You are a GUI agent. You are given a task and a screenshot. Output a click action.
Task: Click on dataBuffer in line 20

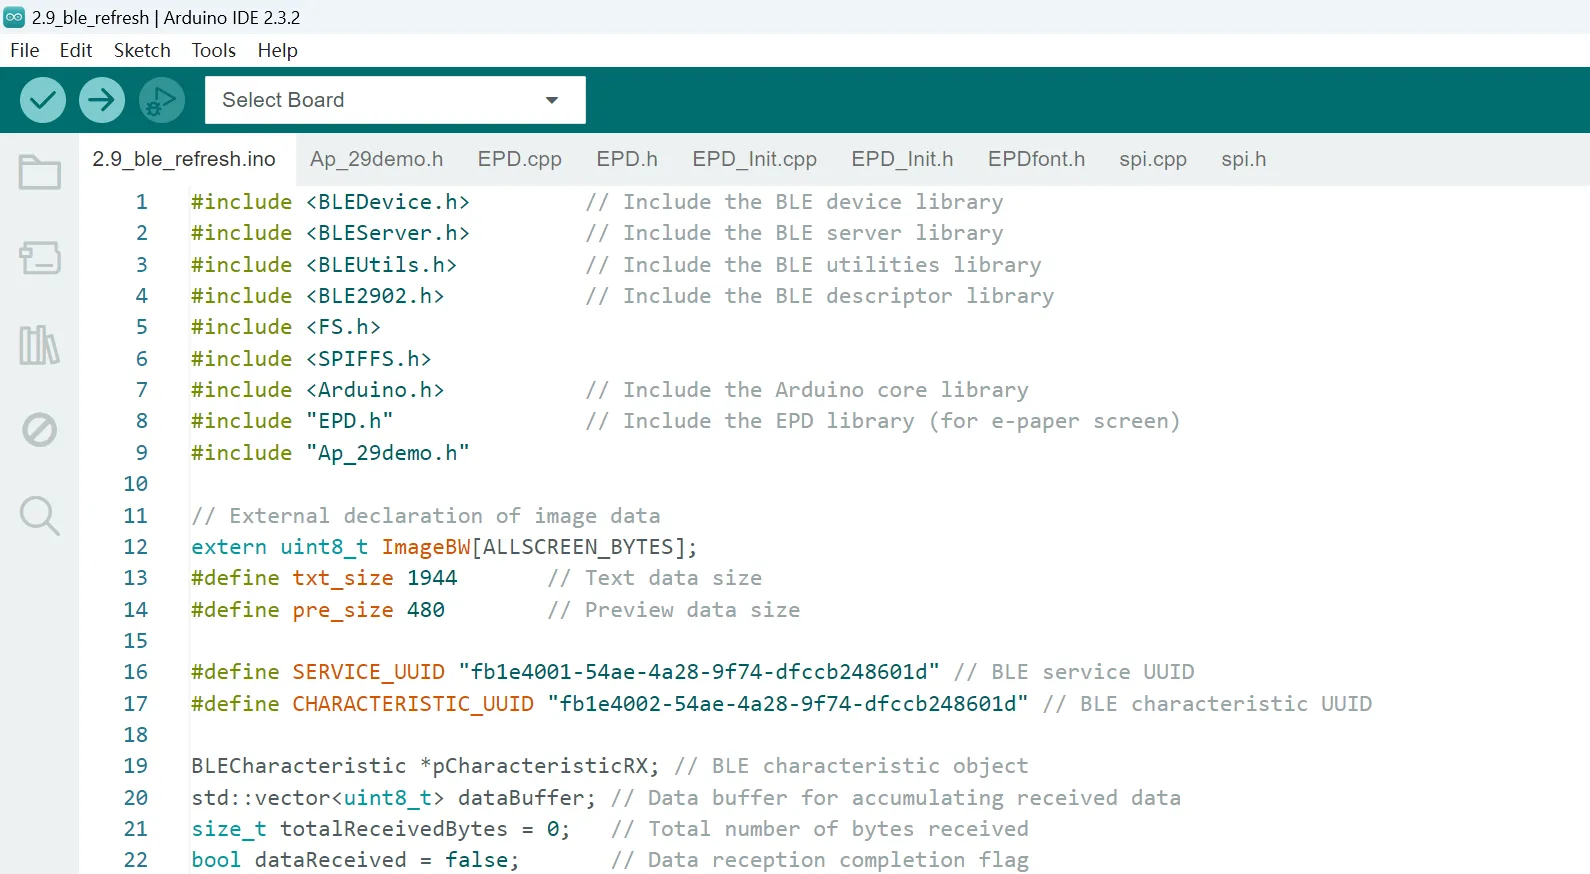[x=521, y=798]
